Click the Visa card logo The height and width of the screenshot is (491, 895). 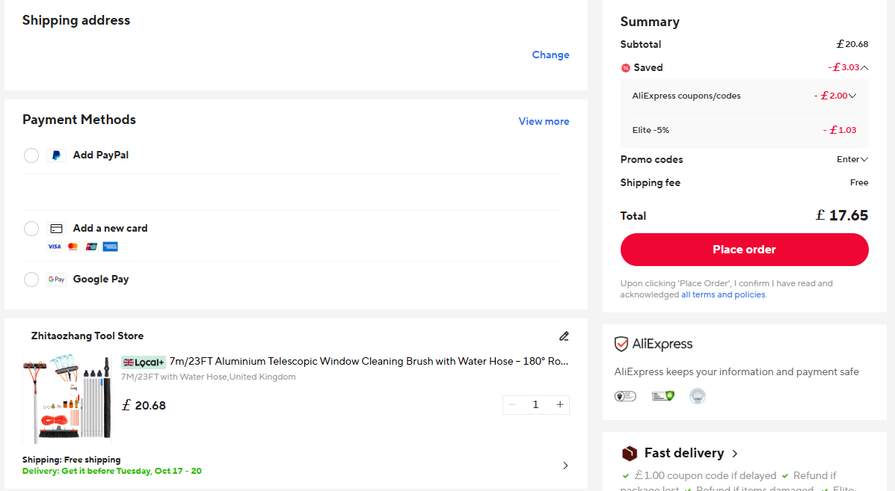point(54,247)
